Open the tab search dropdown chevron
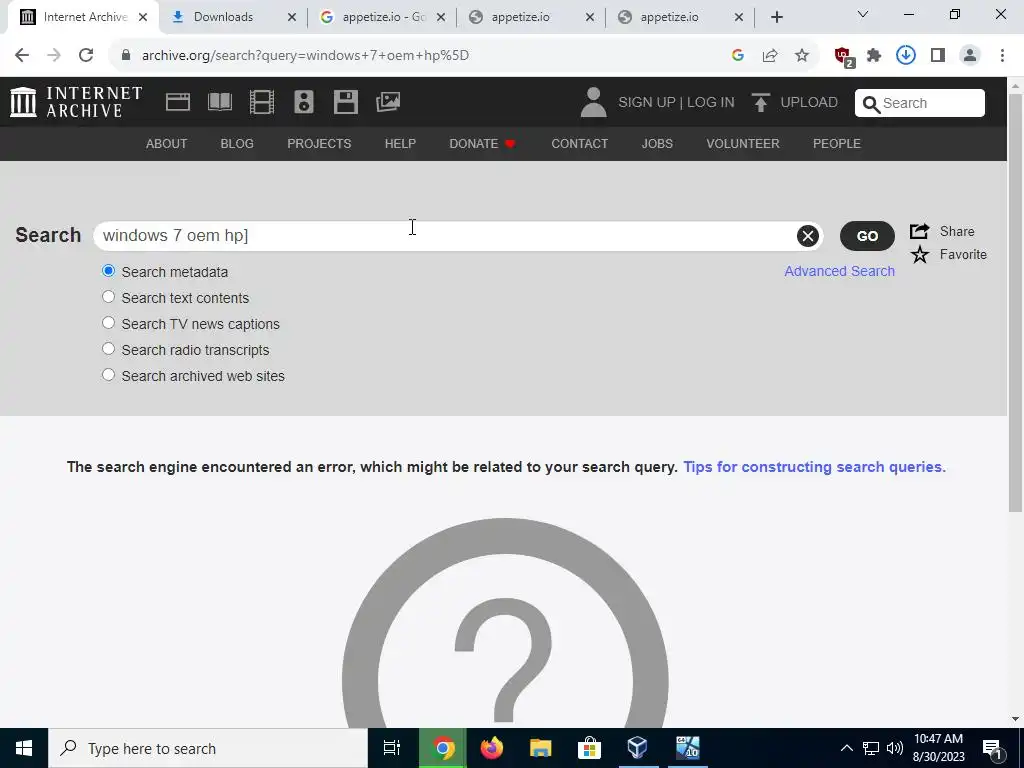The height and width of the screenshot is (768, 1024). 863,14
